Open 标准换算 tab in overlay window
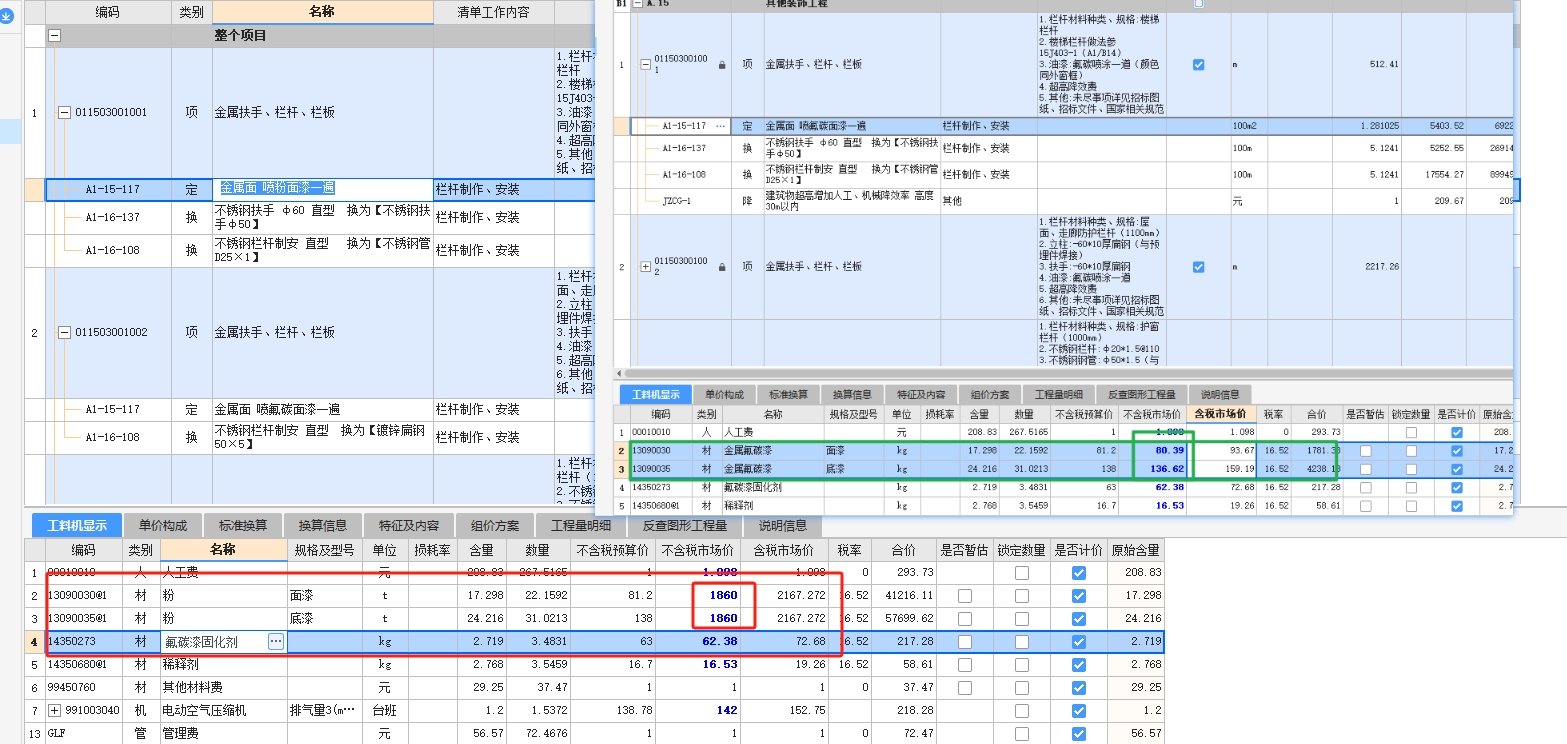Screen dimensions: 1567x744 [x=790, y=394]
